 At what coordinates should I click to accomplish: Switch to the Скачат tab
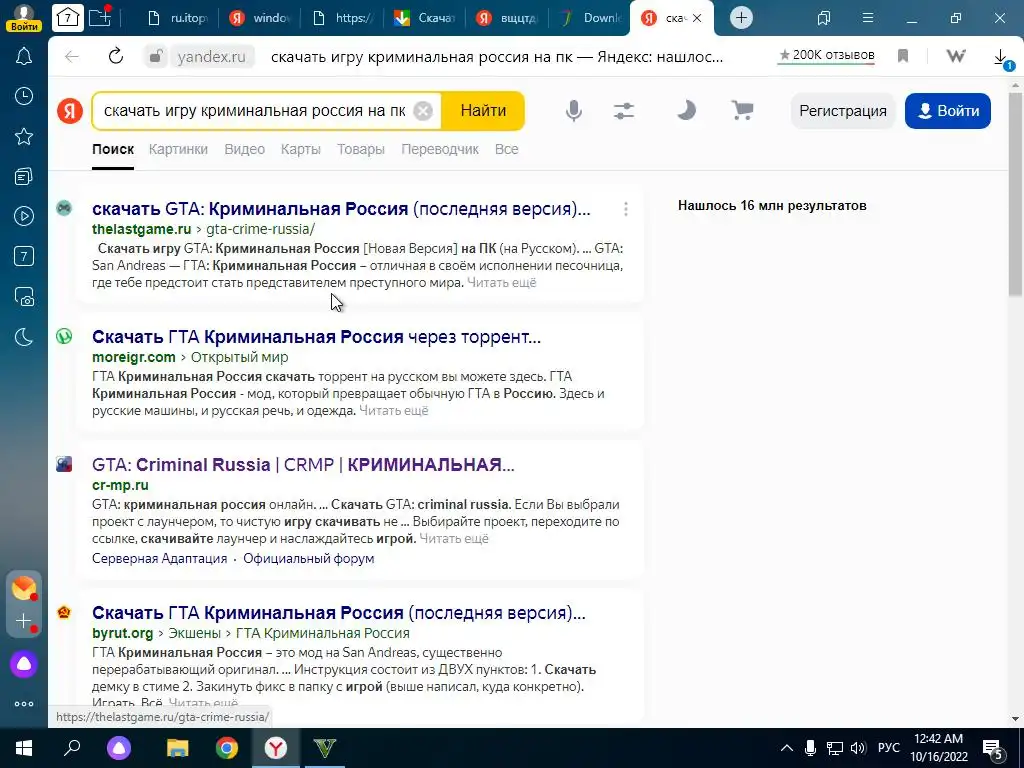click(424, 18)
